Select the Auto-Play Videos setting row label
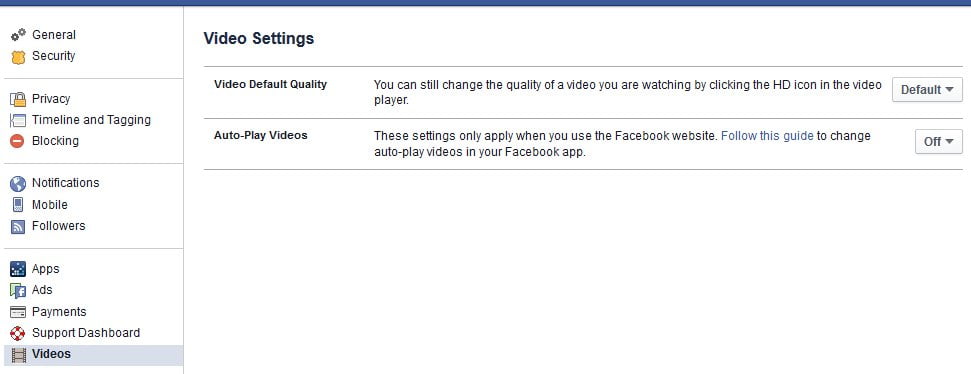 coord(261,135)
